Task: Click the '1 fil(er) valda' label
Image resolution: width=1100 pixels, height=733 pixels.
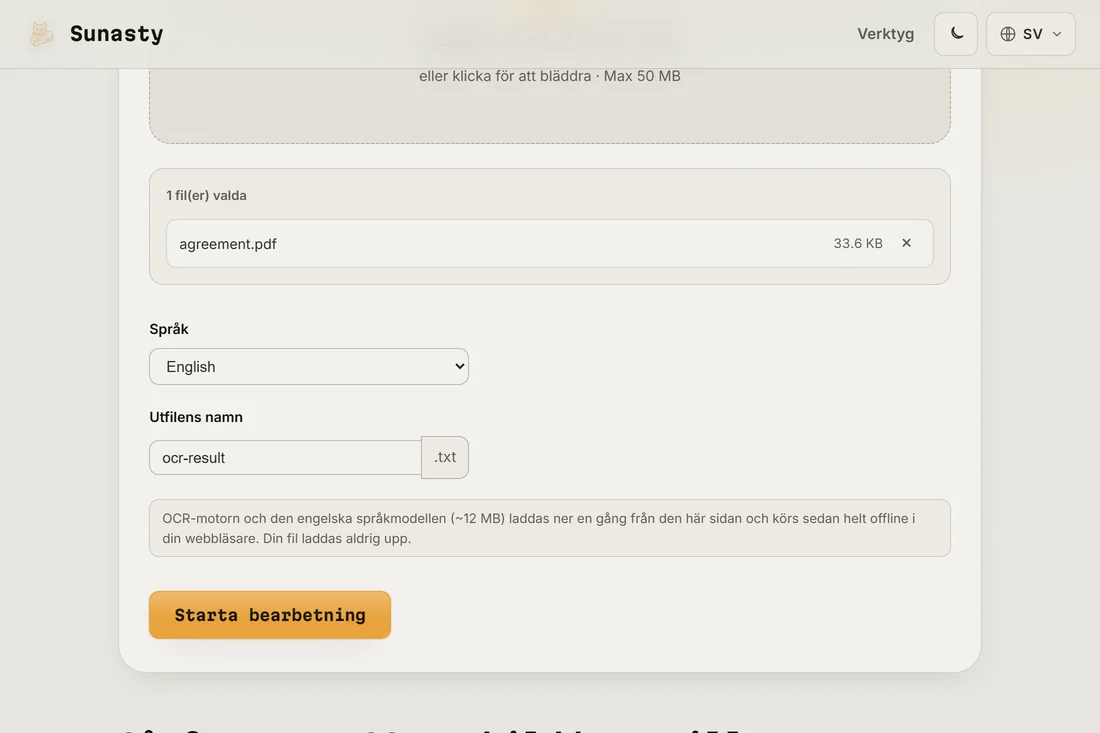Action: pyautogui.click(x=206, y=196)
